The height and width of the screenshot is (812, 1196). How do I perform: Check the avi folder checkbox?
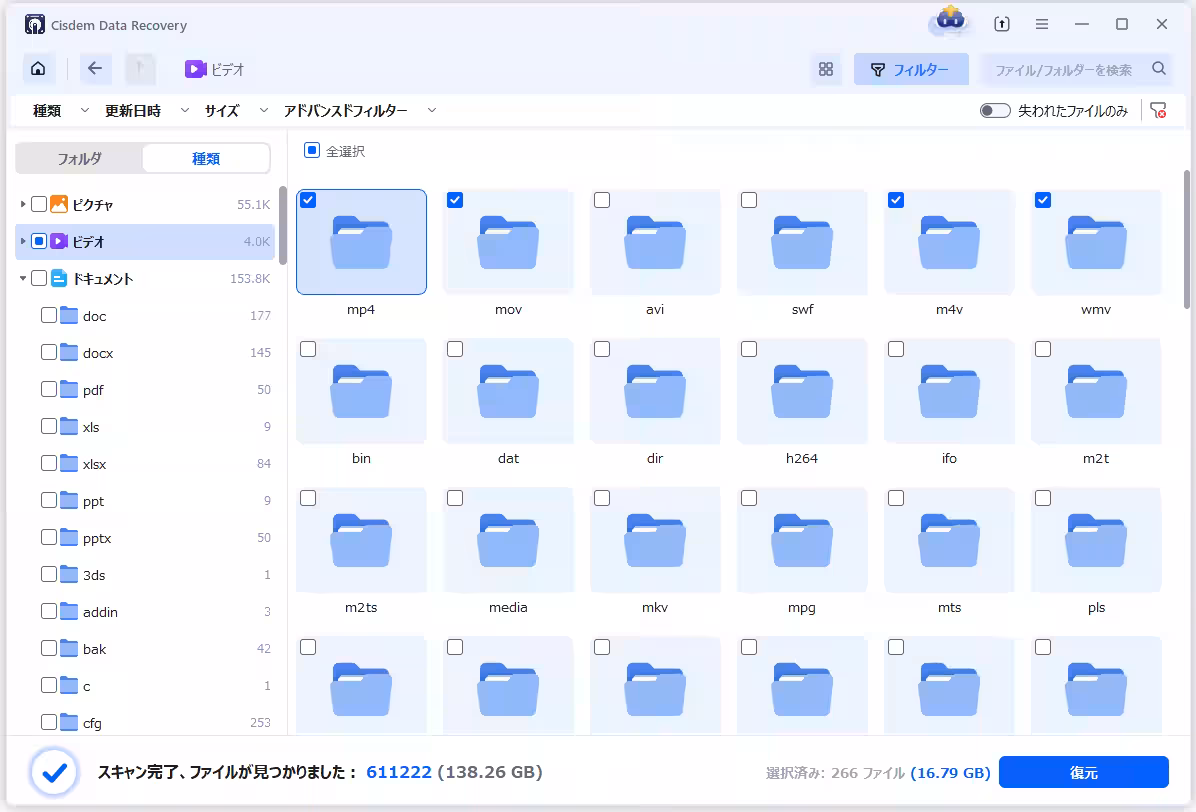click(x=602, y=200)
